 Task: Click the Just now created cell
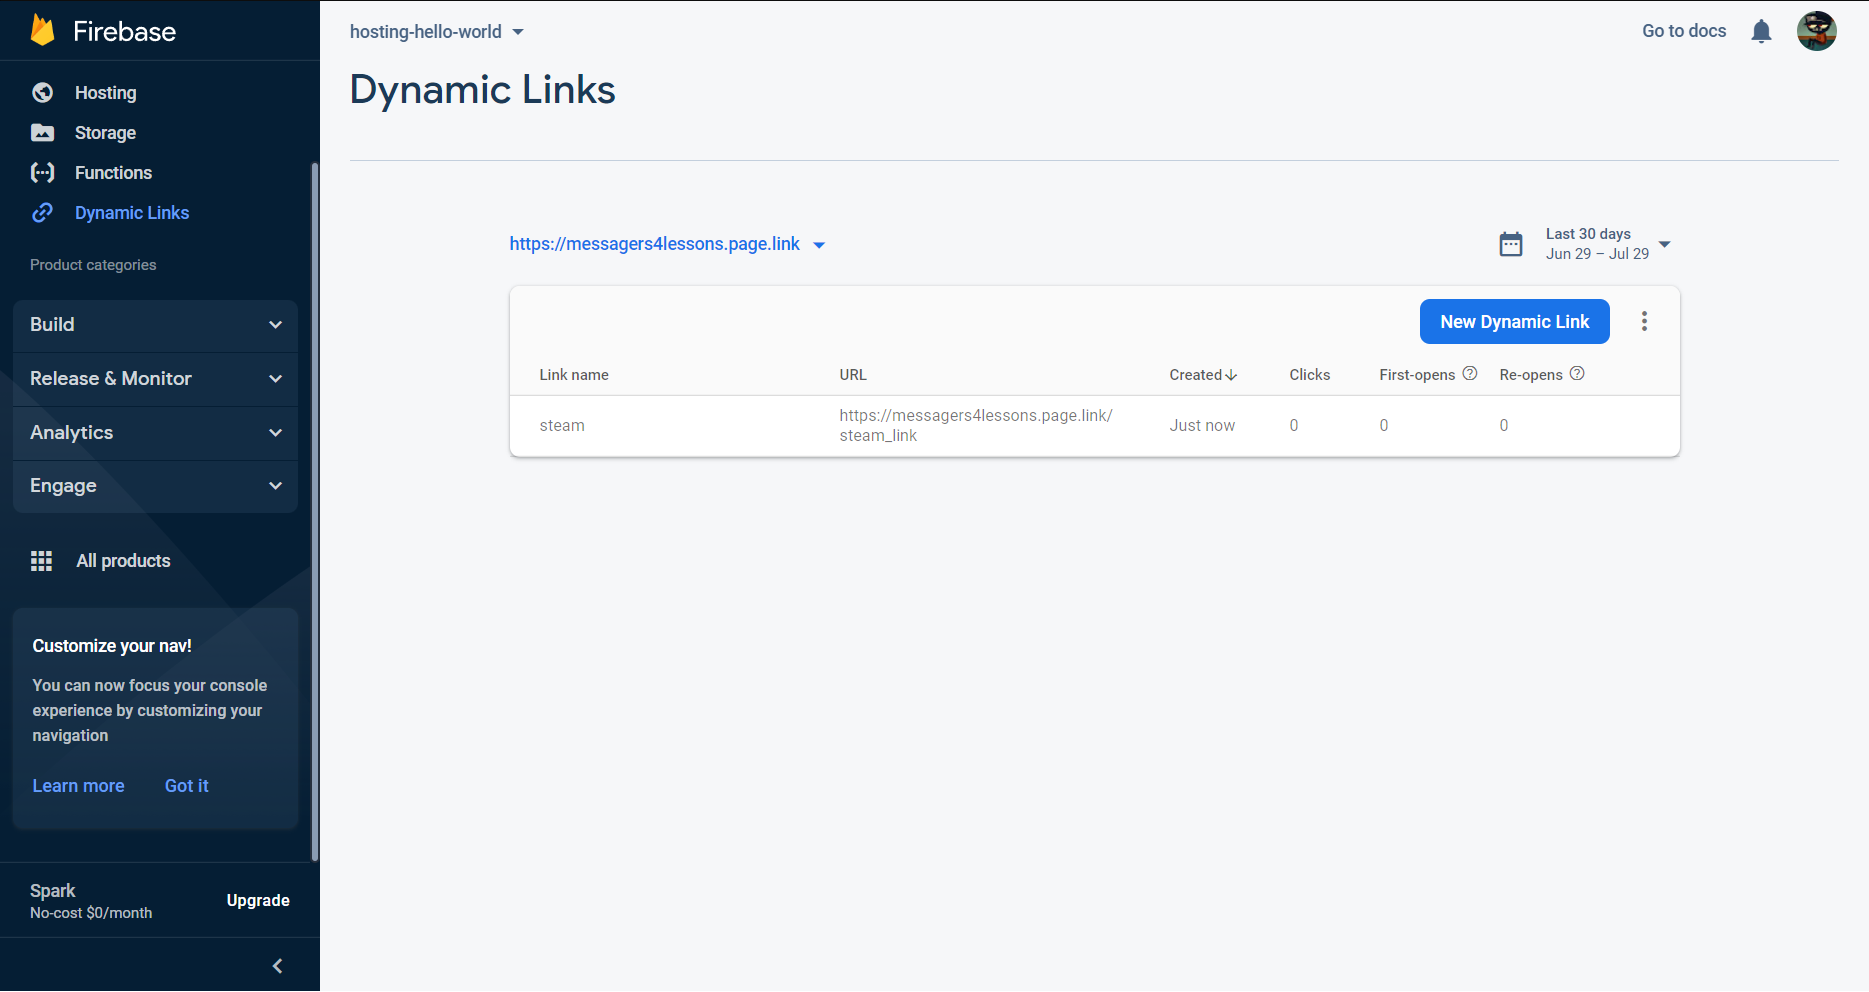coord(1202,426)
